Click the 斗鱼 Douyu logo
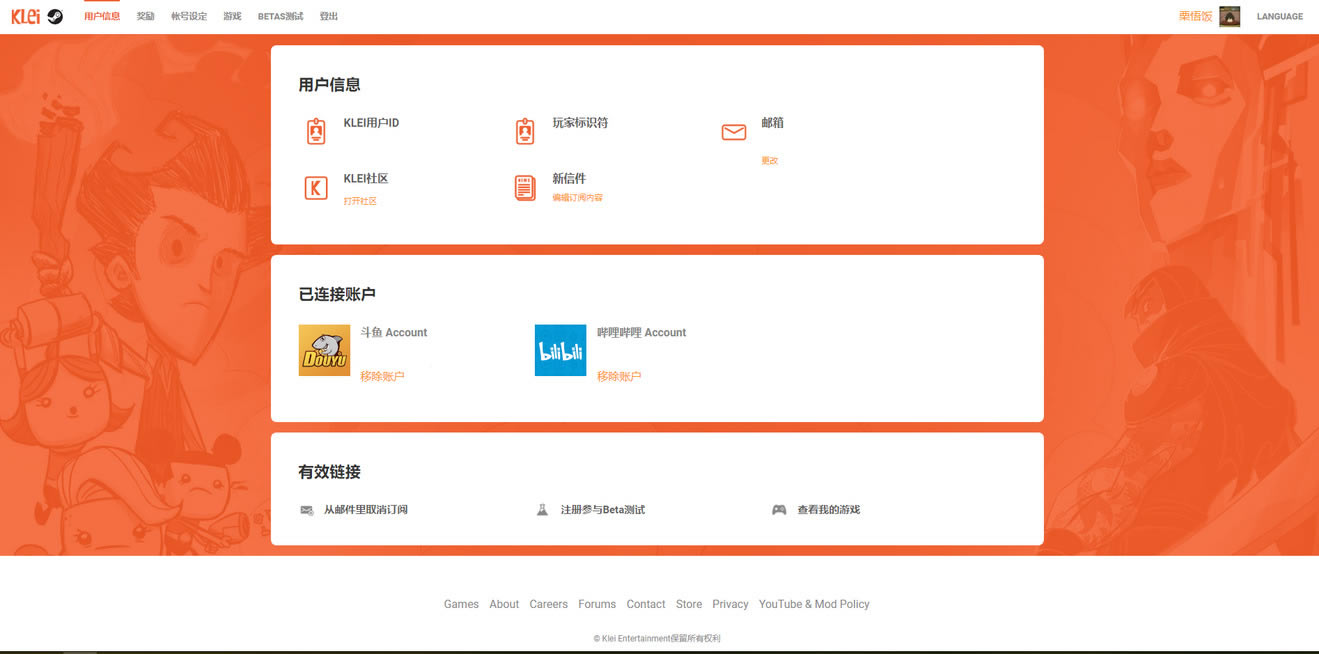This screenshot has width=1319, height=654. [x=324, y=350]
